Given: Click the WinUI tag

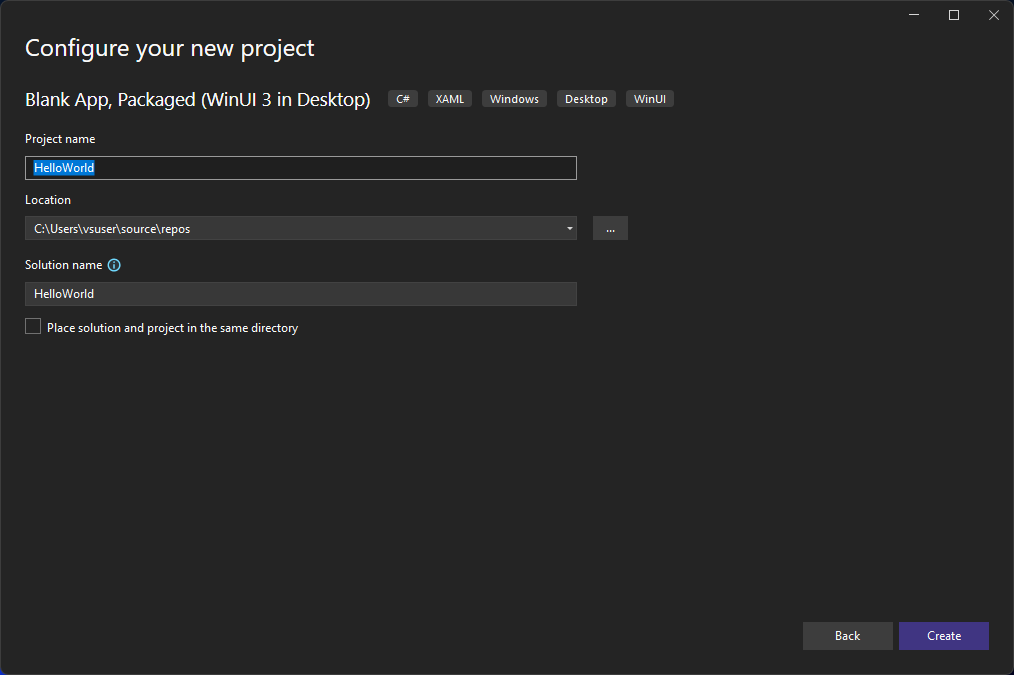Looking at the screenshot, I should (649, 98).
